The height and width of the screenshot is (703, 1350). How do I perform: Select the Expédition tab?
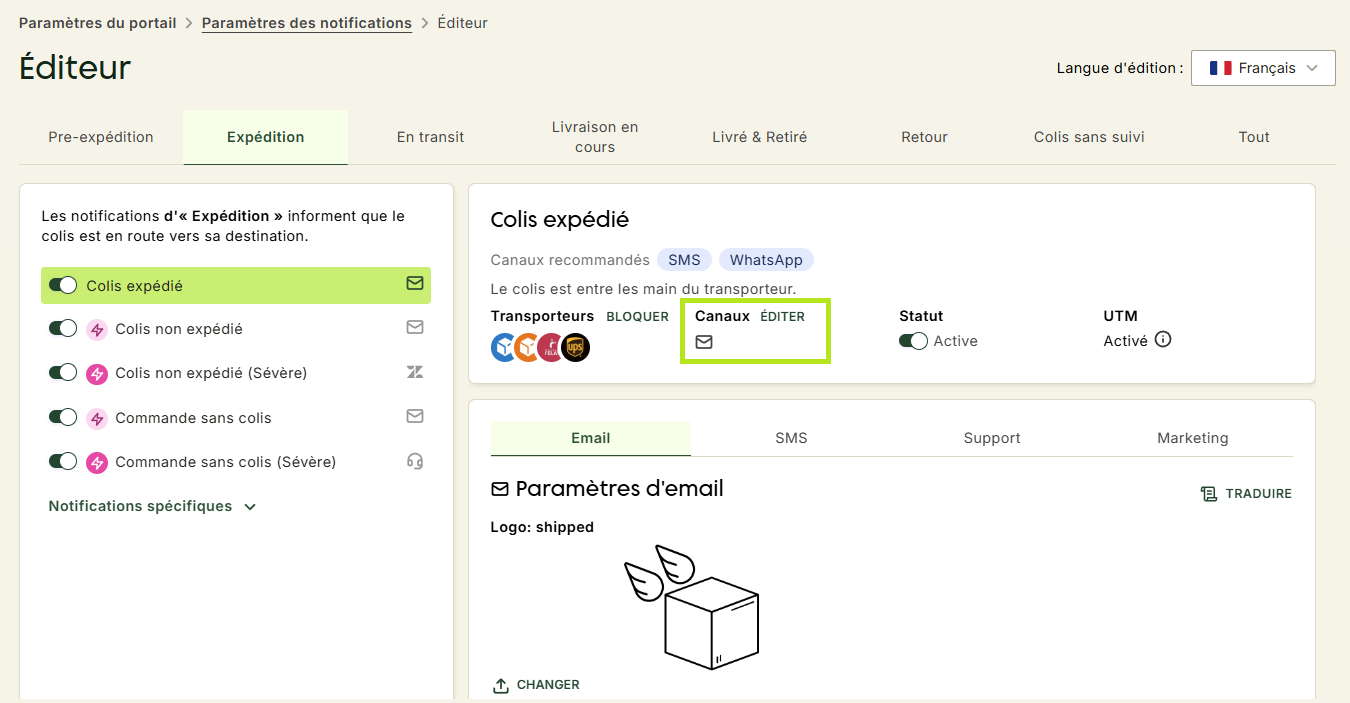point(265,137)
